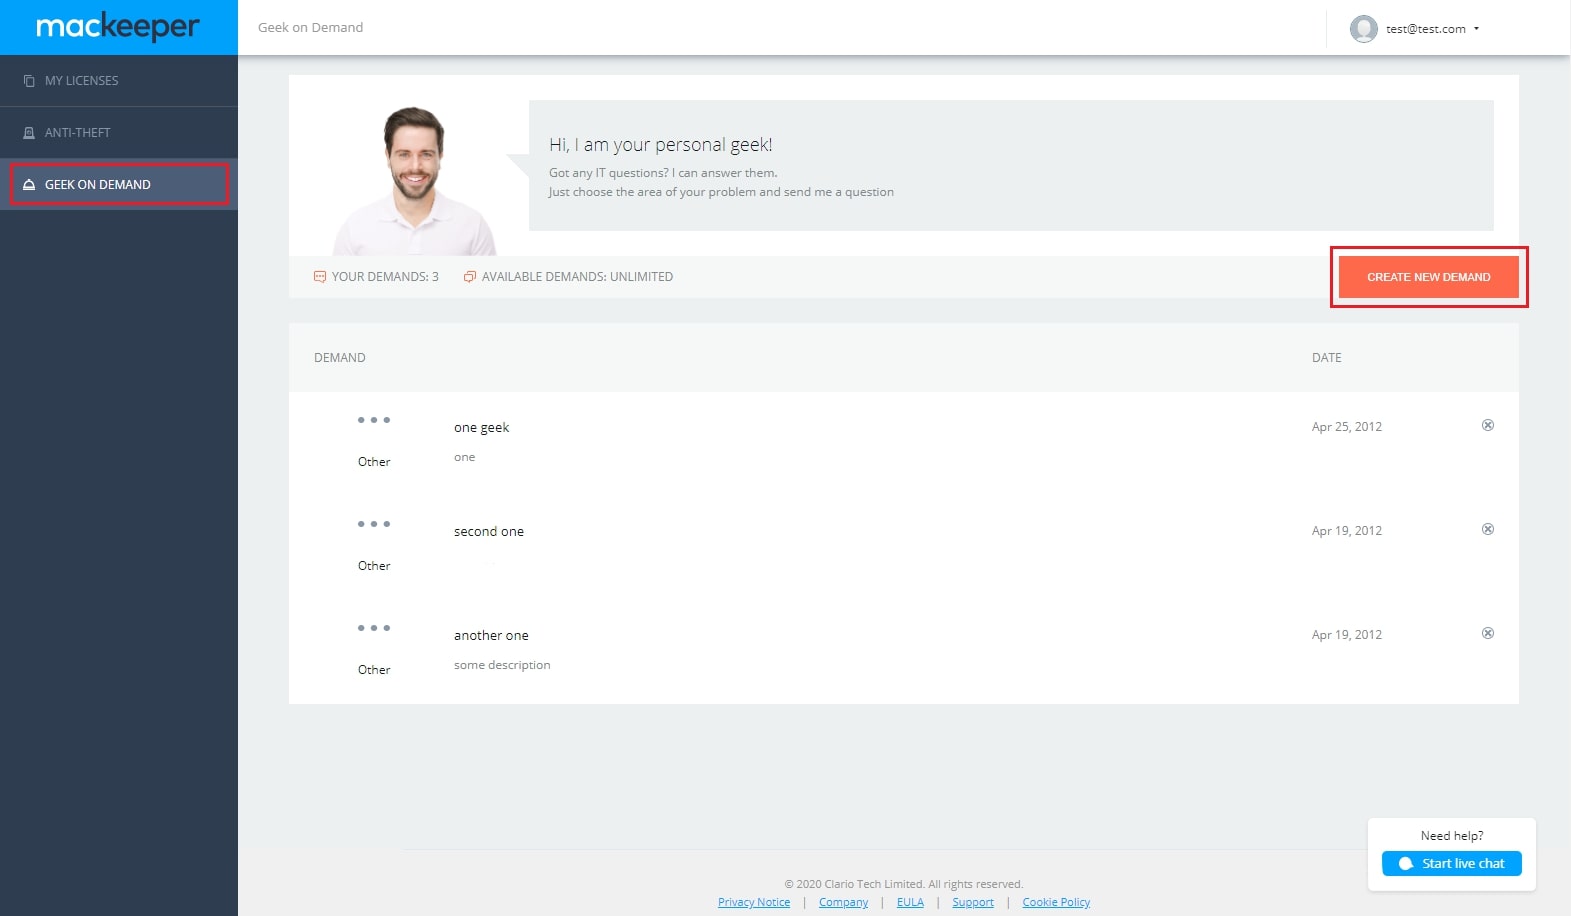Screen dimensions: 1571x916
Task: Click the three dots icon for 'another one'
Action: point(374,628)
